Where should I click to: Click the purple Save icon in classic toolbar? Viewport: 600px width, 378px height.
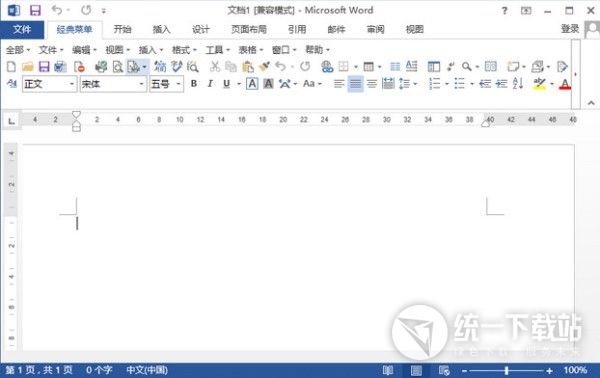(44, 67)
